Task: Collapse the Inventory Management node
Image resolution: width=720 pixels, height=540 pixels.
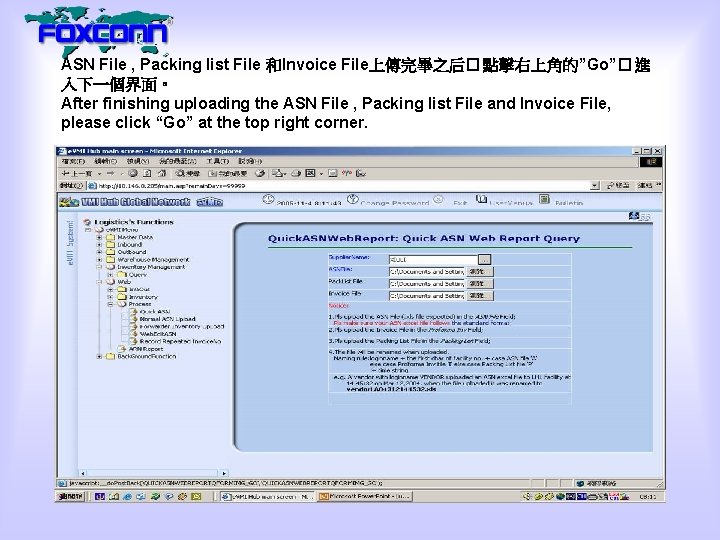Action: 99,267
